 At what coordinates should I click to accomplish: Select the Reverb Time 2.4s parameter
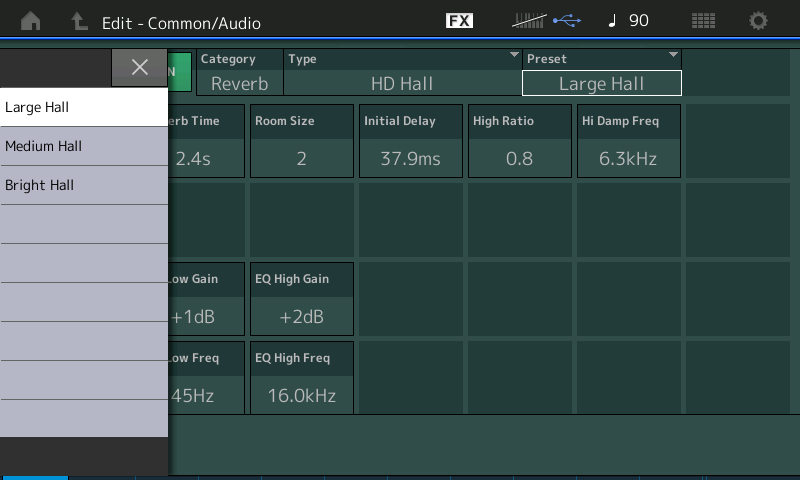pyautogui.click(x=206, y=141)
